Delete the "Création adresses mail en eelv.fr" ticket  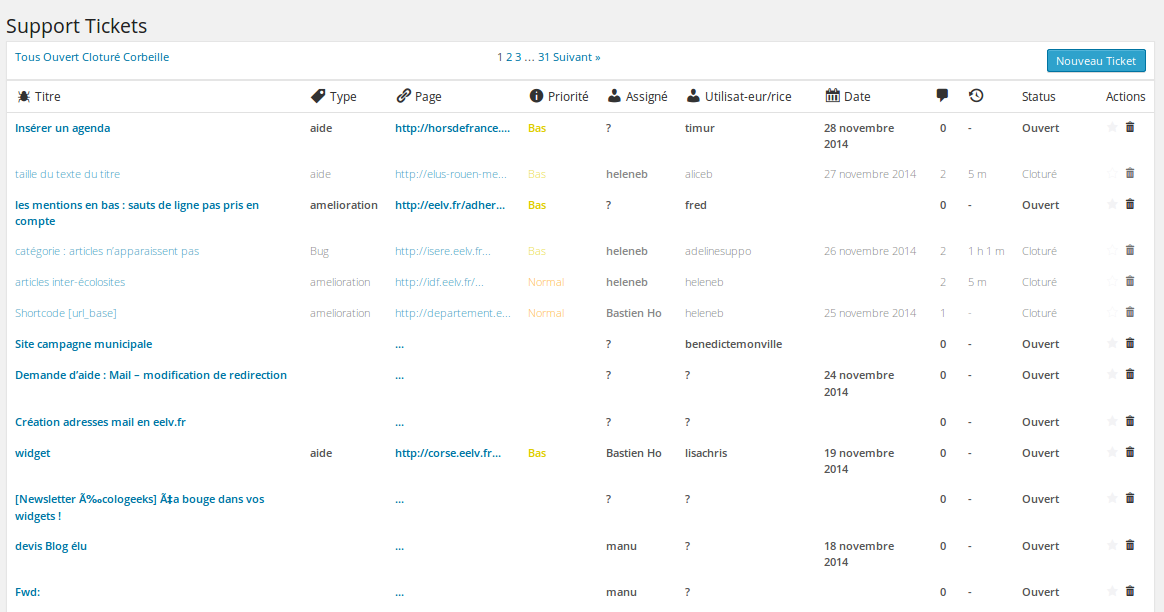point(1130,422)
